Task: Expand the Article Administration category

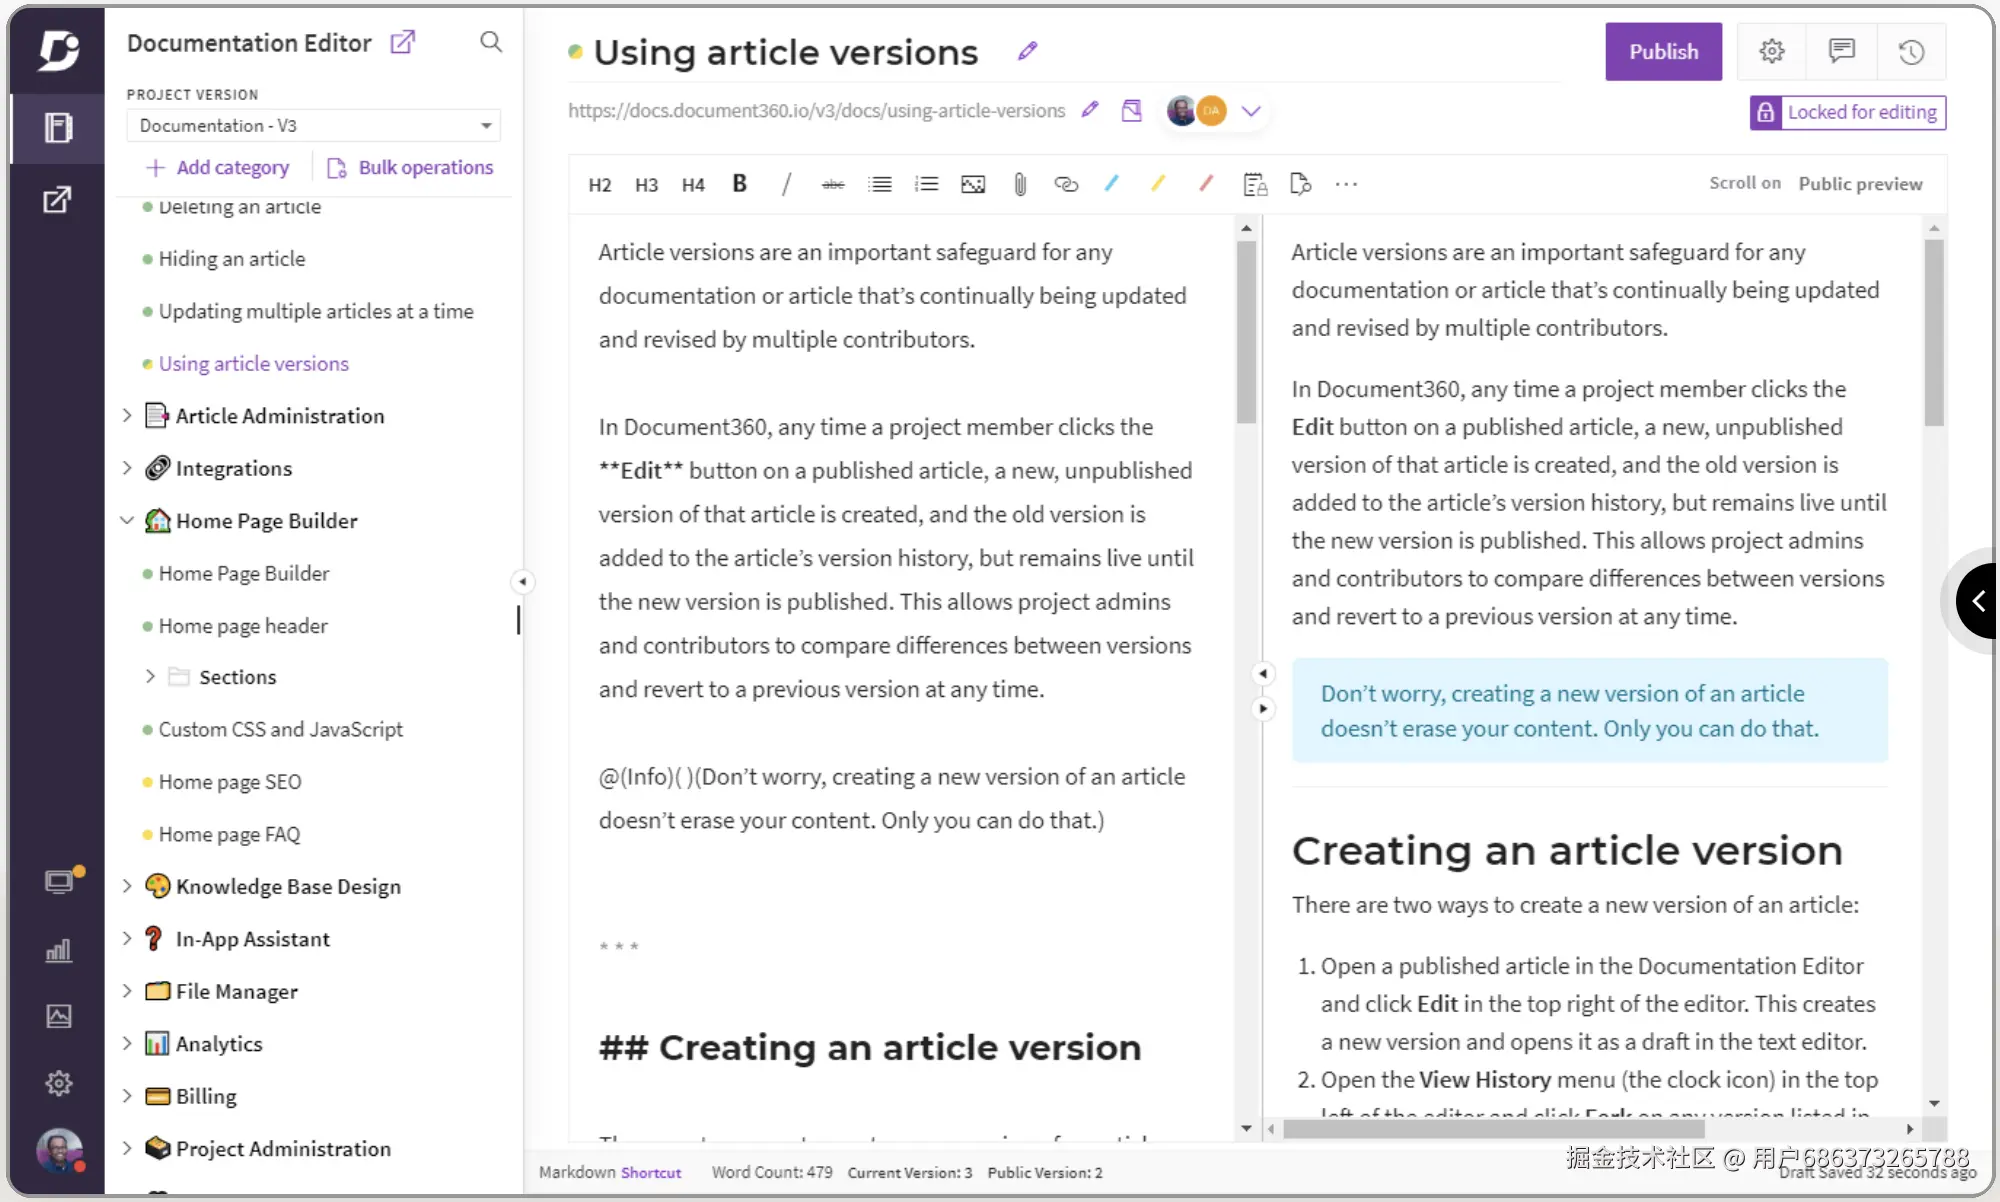Action: point(127,415)
